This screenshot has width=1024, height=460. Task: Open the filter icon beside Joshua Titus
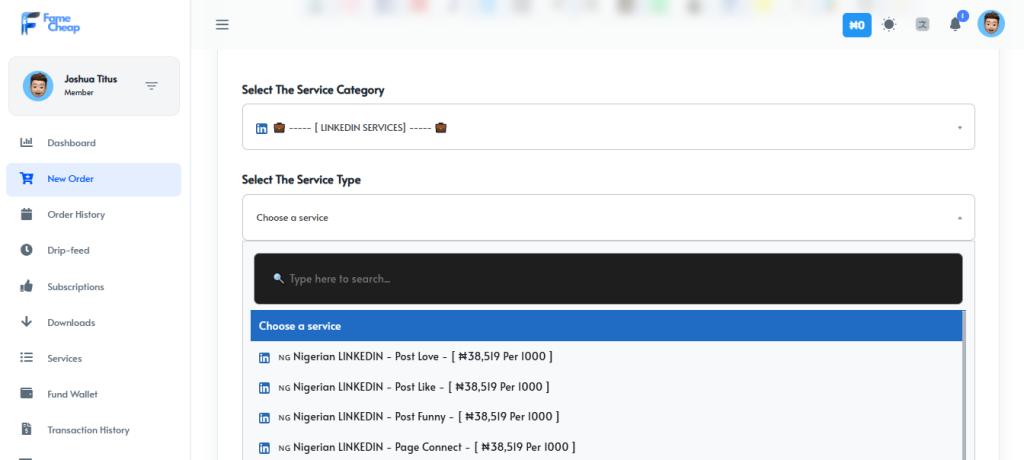pyautogui.click(x=152, y=86)
